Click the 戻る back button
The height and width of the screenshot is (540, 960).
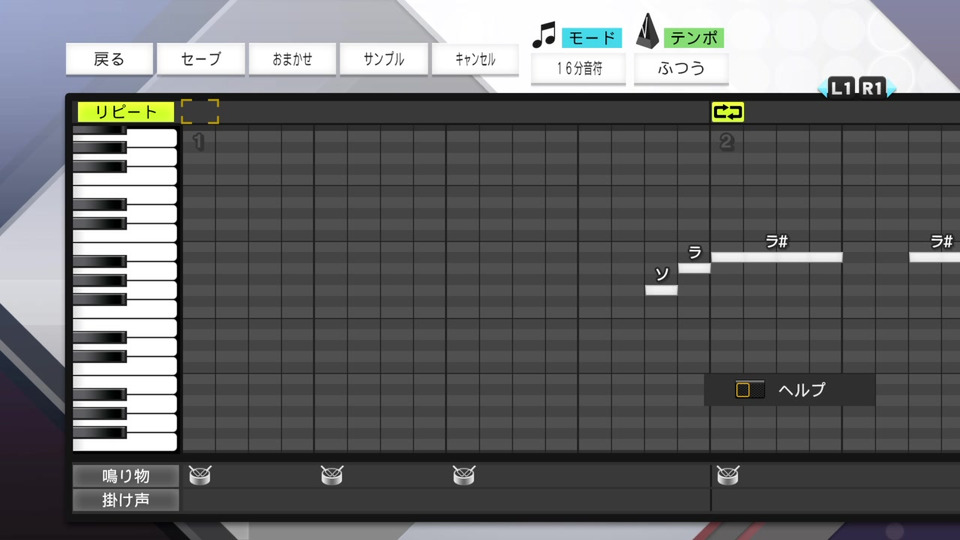[109, 59]
